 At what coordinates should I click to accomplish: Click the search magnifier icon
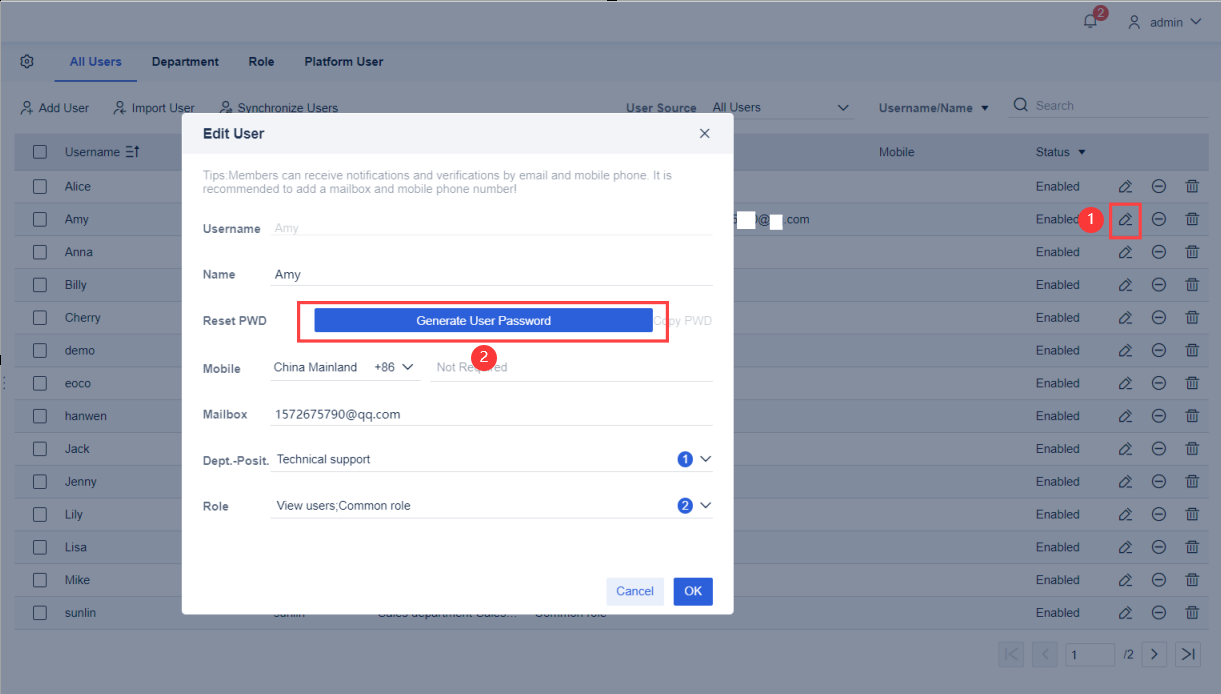[1020, 104]
